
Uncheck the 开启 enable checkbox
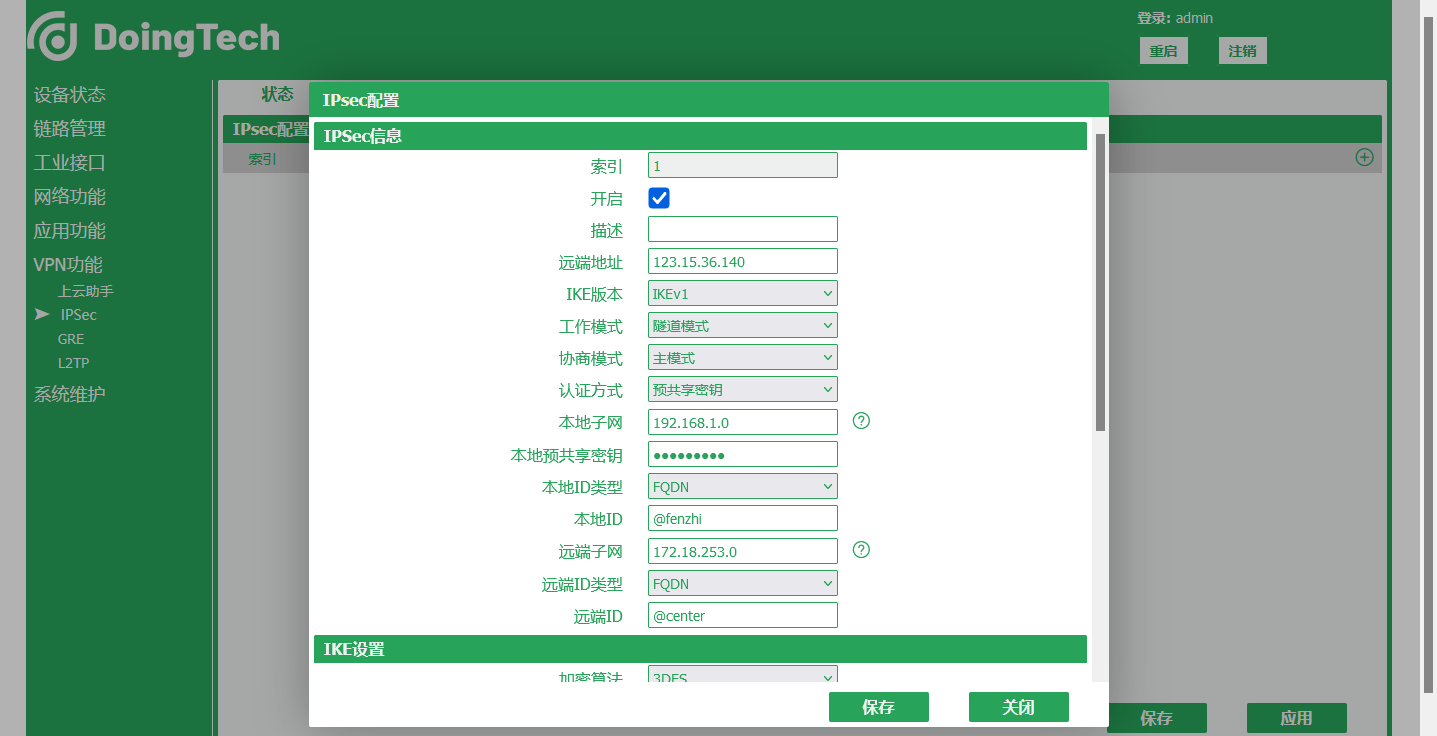pyautogui.click(x=659, y=198)
